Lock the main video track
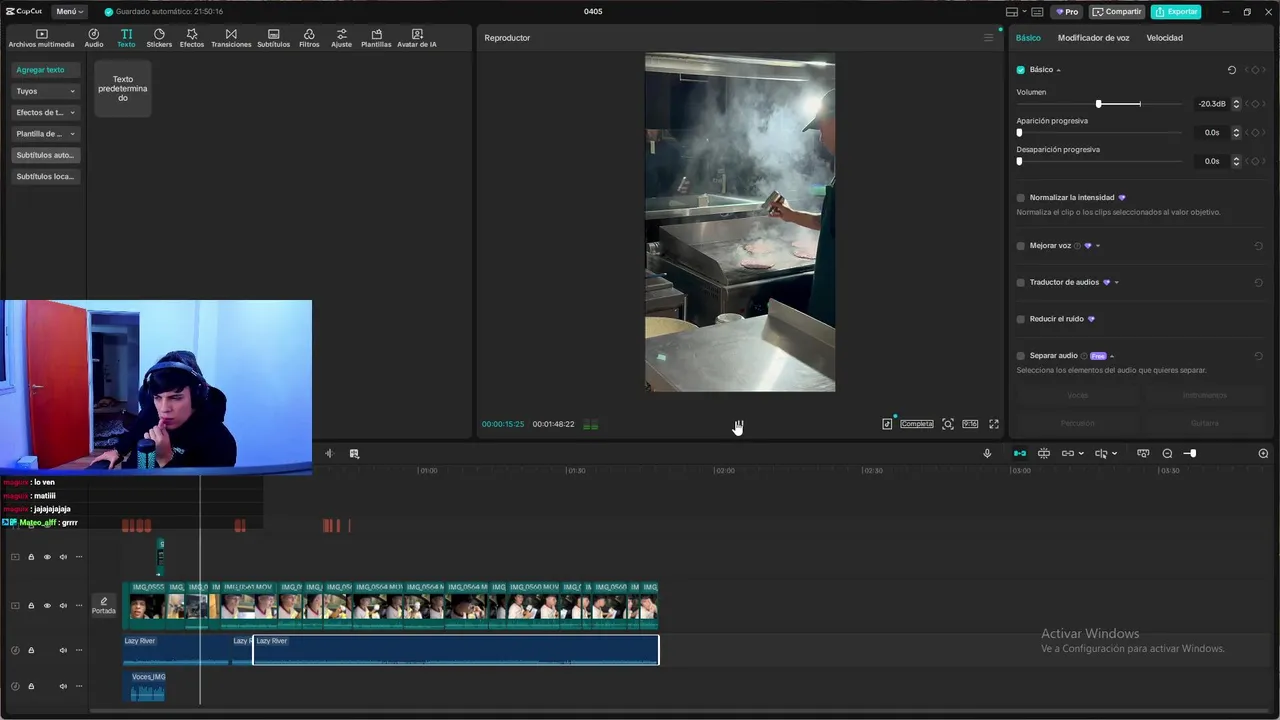The image size is (1280, 720). tap(31, 606)
